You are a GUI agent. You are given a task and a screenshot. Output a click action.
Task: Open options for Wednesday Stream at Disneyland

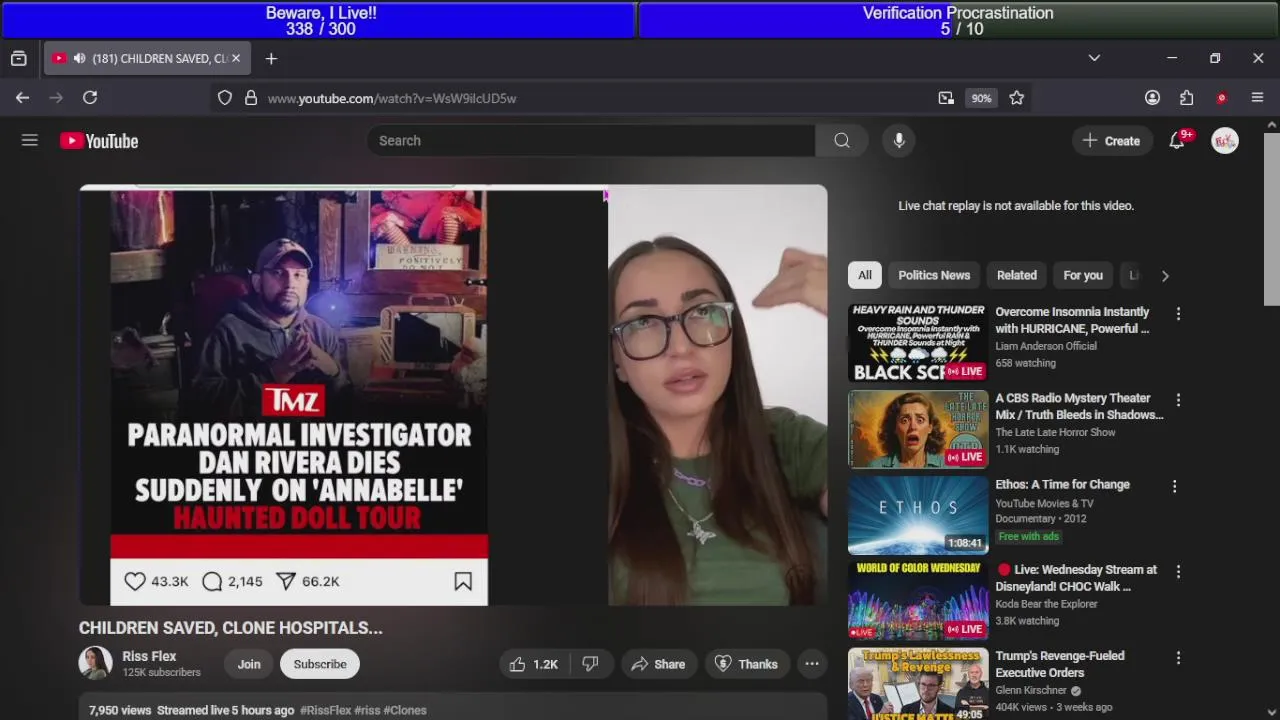click(x=1178, y=572)
